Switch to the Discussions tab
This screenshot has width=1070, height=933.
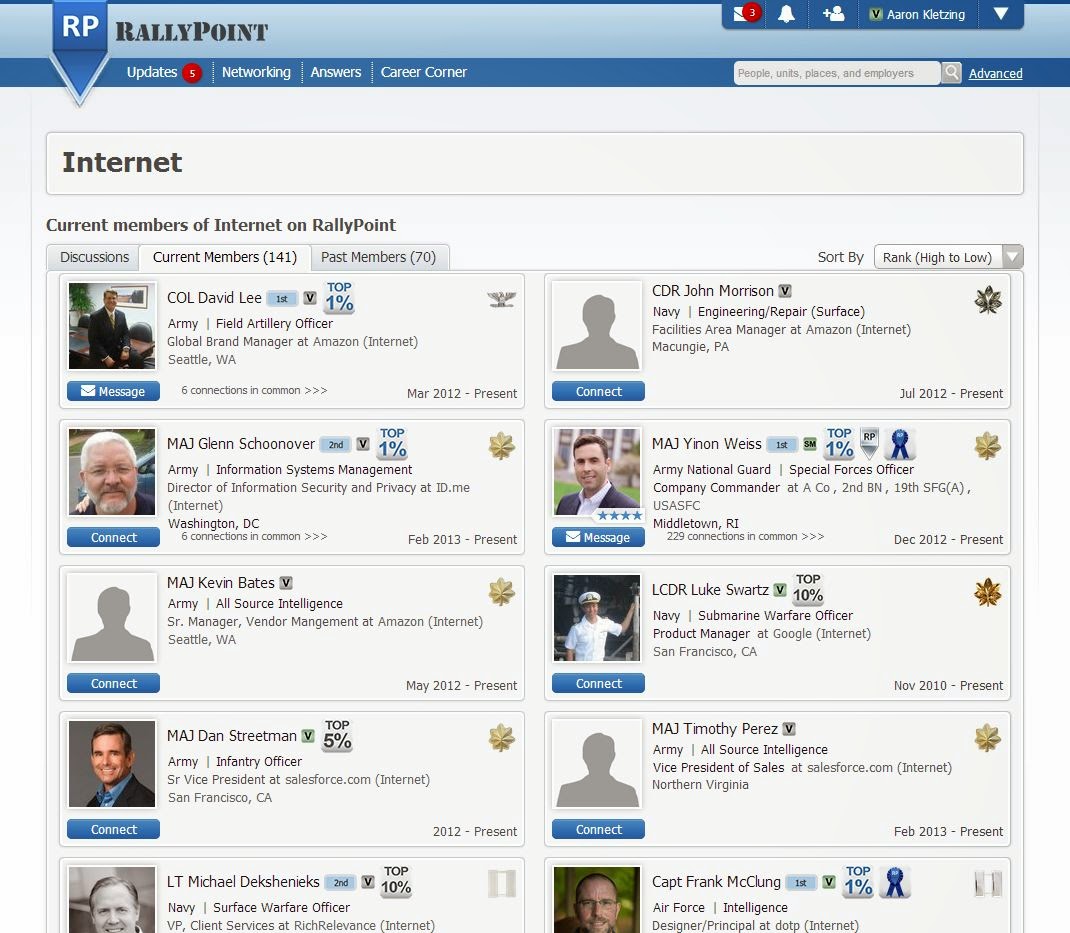coord(94,257)
